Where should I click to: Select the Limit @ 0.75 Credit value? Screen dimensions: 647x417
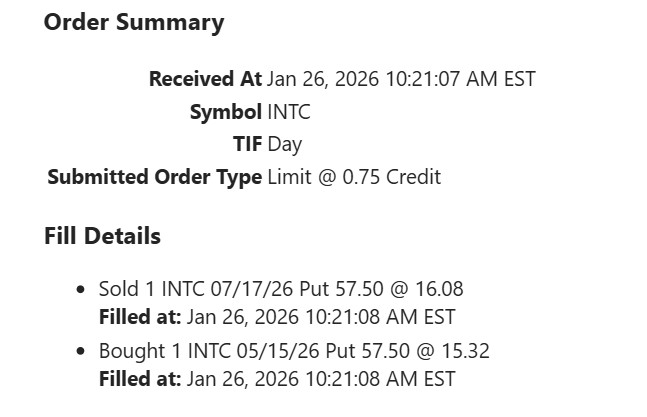click(x=354, y=177)
